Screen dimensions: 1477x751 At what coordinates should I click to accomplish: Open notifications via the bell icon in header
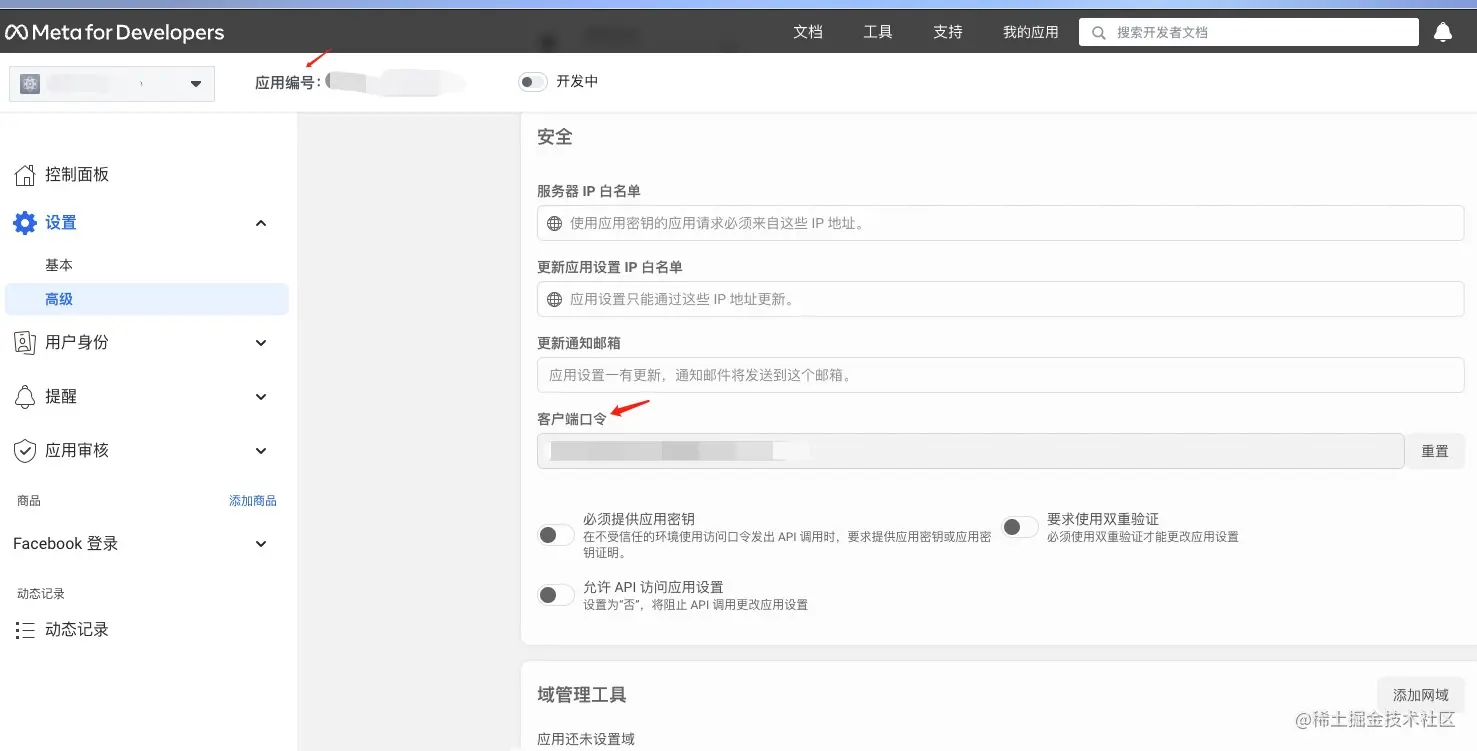tap(1443, 33)
